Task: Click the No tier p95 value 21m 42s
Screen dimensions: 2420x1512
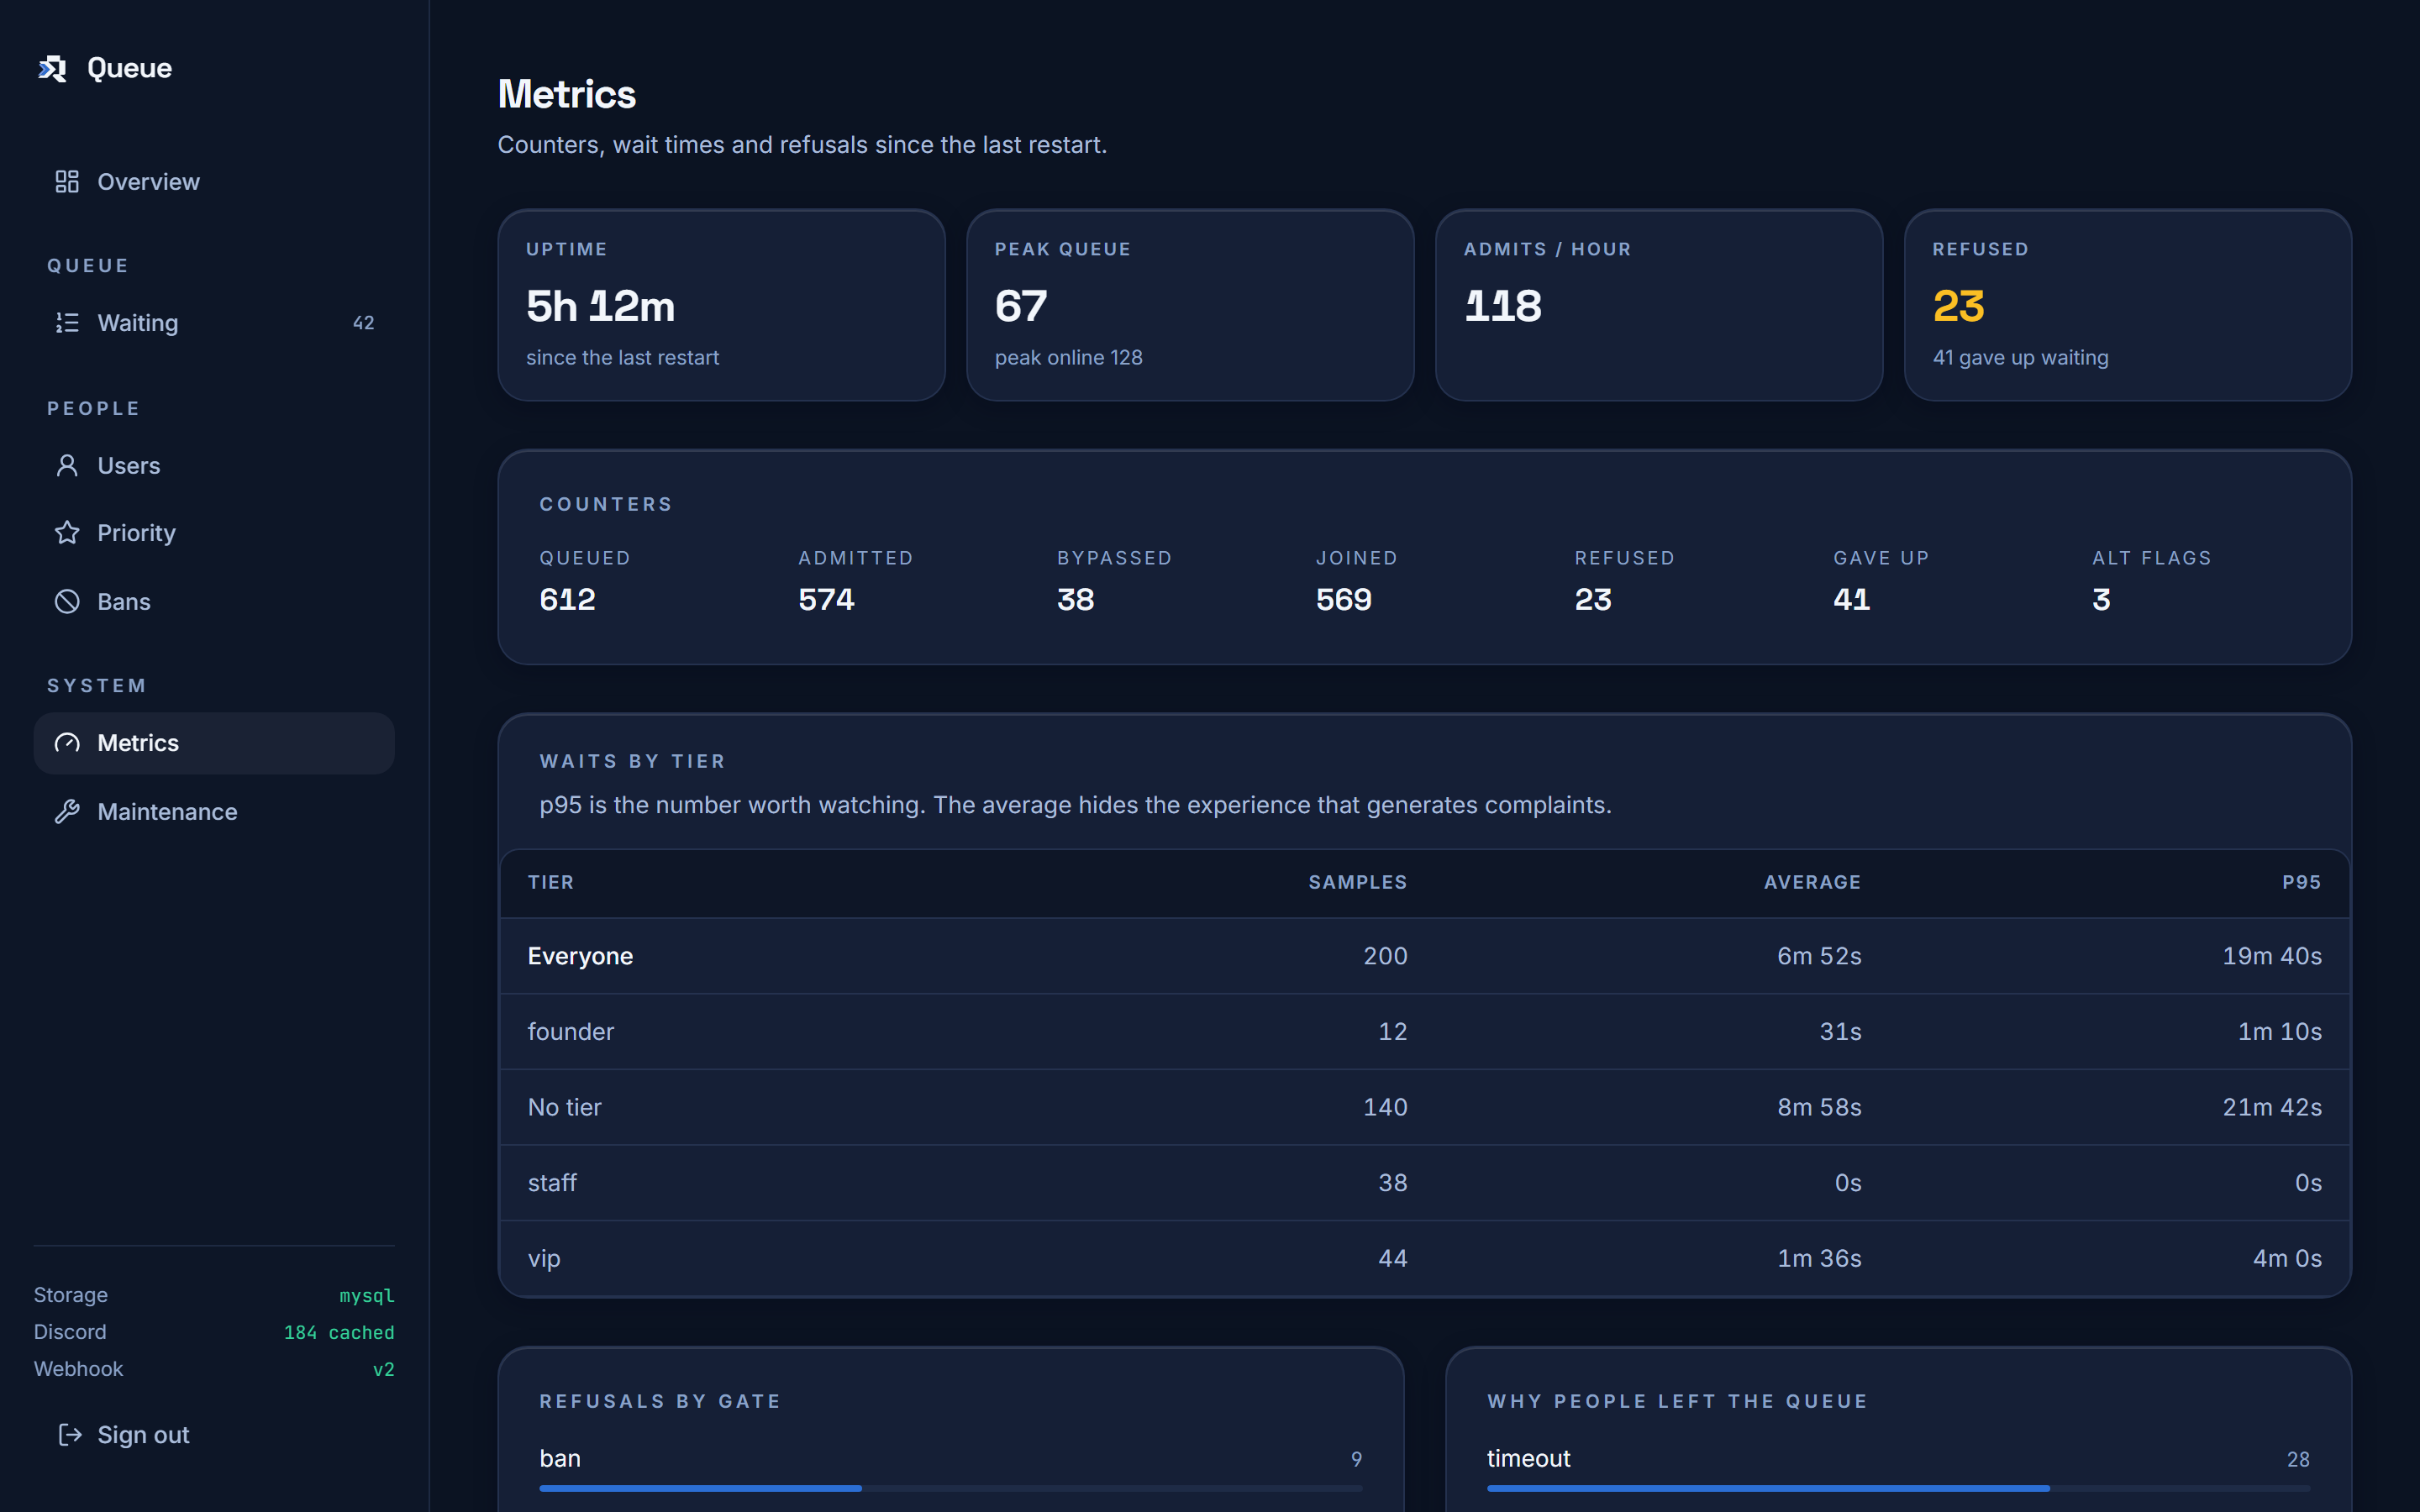Action: [x=2271, y=1107]
